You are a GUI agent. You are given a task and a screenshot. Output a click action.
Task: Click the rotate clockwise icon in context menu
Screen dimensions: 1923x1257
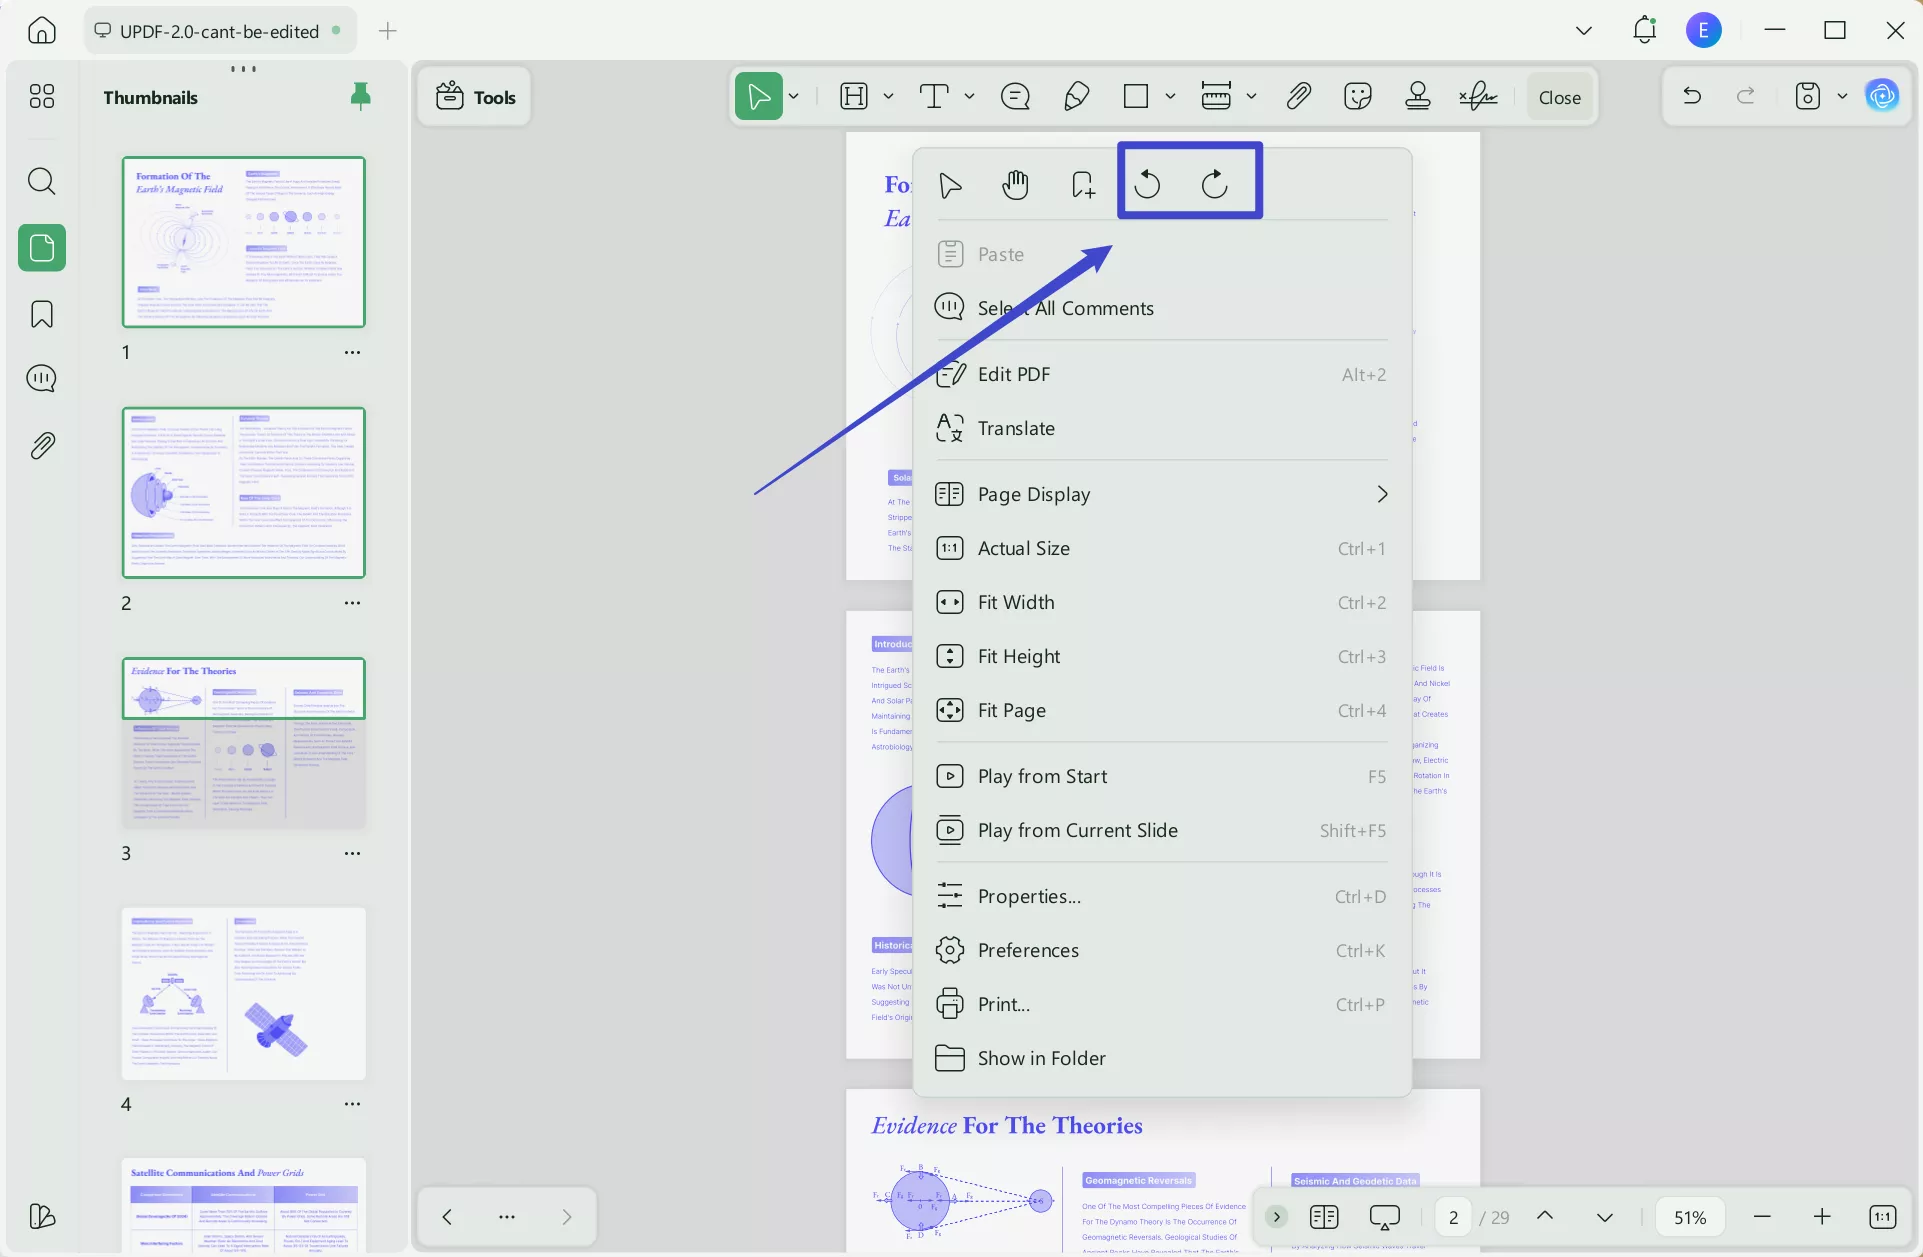pos(1214,184)
